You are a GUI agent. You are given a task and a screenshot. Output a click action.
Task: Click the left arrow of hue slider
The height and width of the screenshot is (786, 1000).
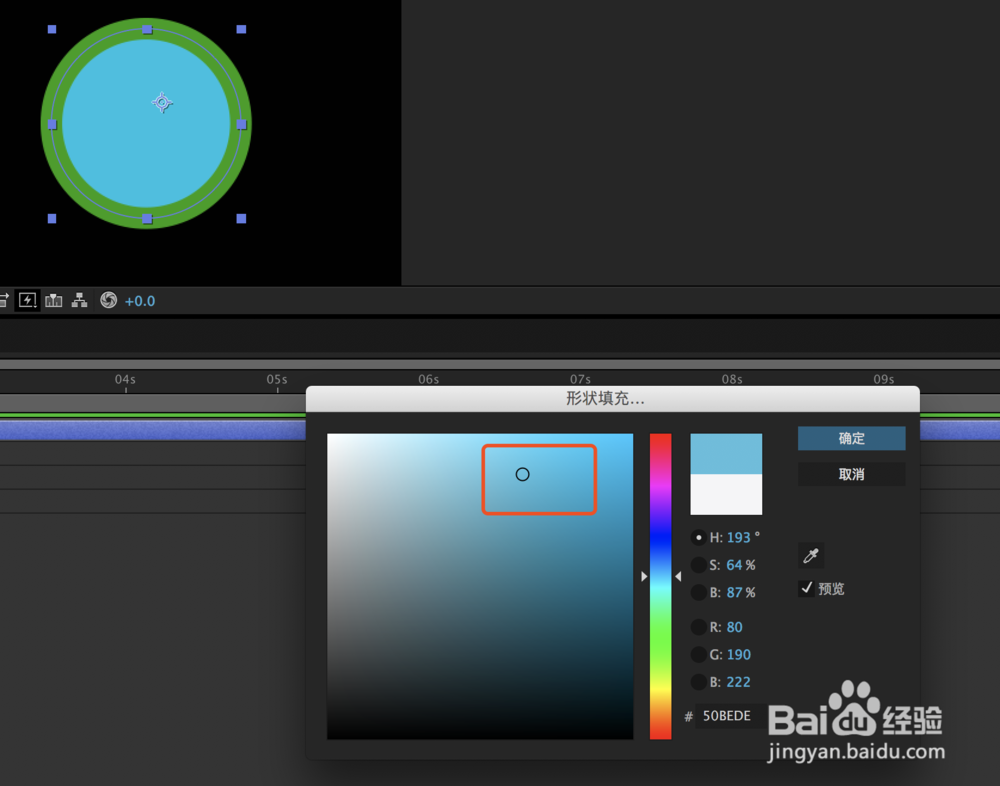644,577
